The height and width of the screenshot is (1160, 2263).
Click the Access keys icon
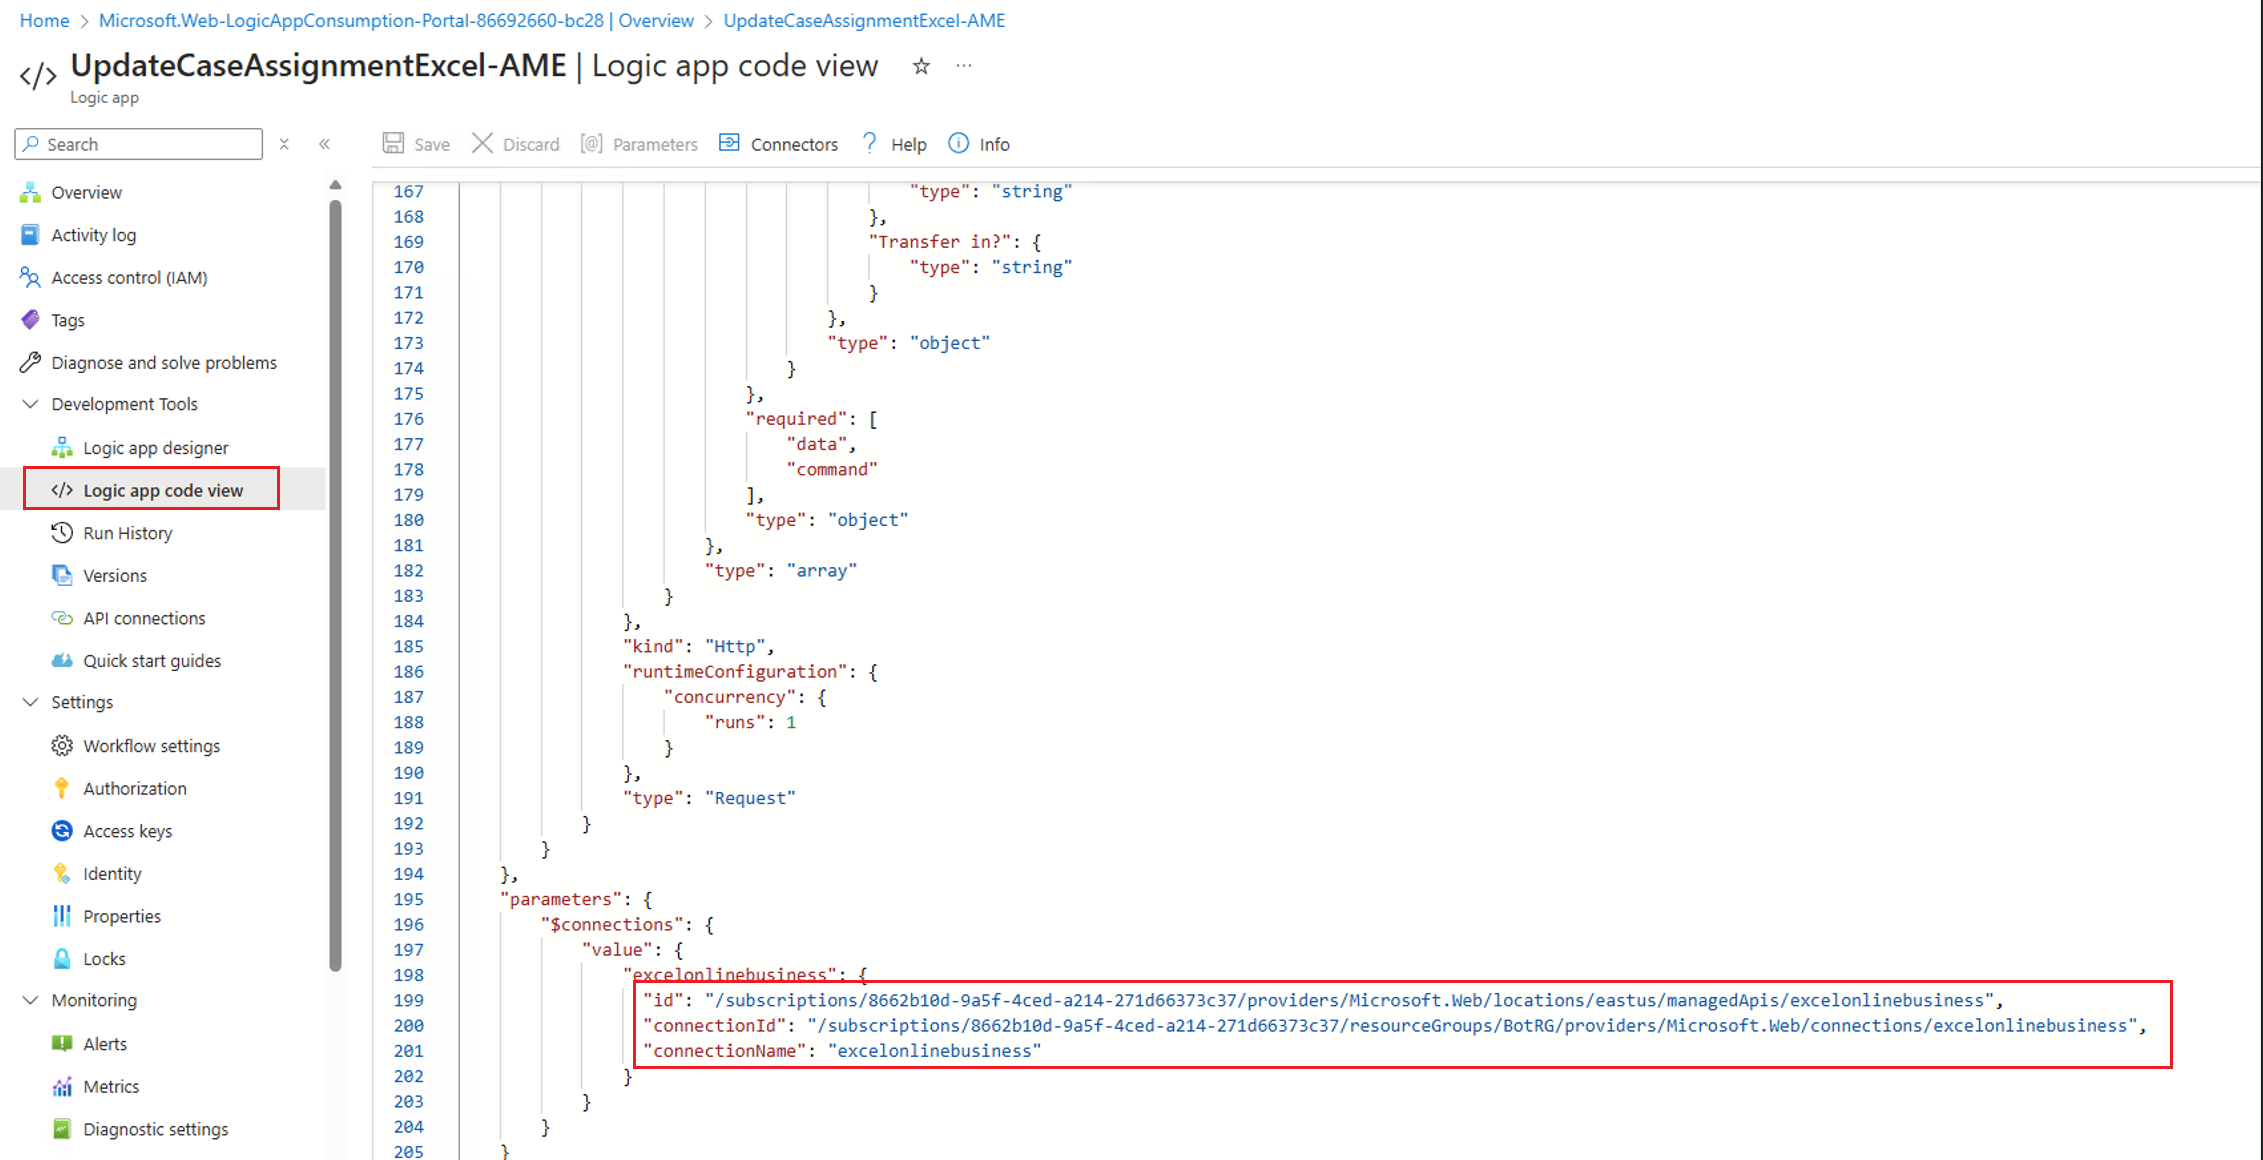click(x=62, y=831)
